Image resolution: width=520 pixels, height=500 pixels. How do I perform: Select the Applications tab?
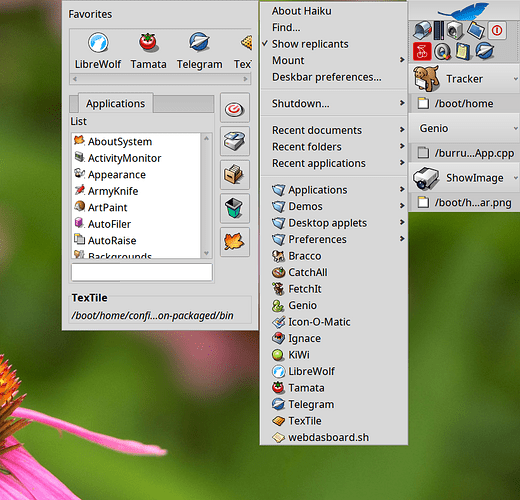[x=116, y=103]
